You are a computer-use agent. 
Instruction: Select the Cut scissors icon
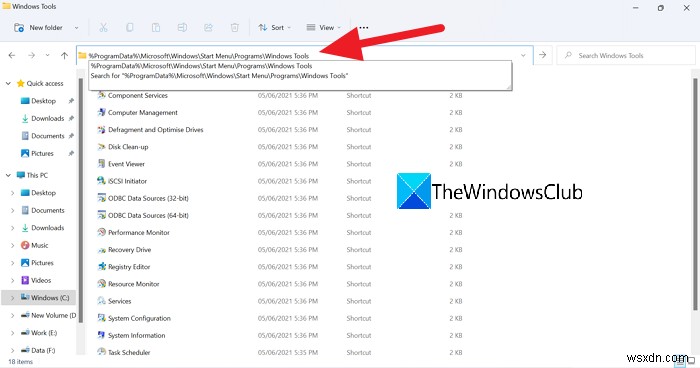pos(103,28)
